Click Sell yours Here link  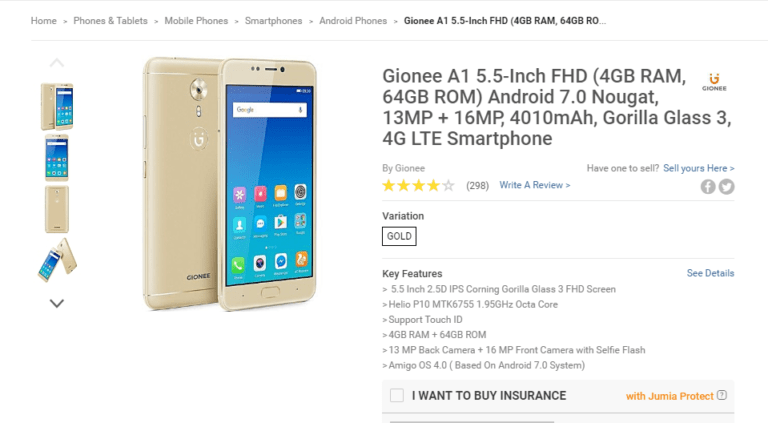click(699, 168)
